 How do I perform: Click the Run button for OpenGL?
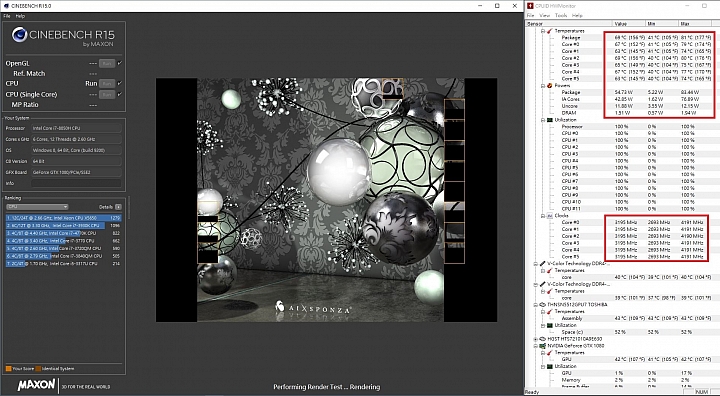107,63
